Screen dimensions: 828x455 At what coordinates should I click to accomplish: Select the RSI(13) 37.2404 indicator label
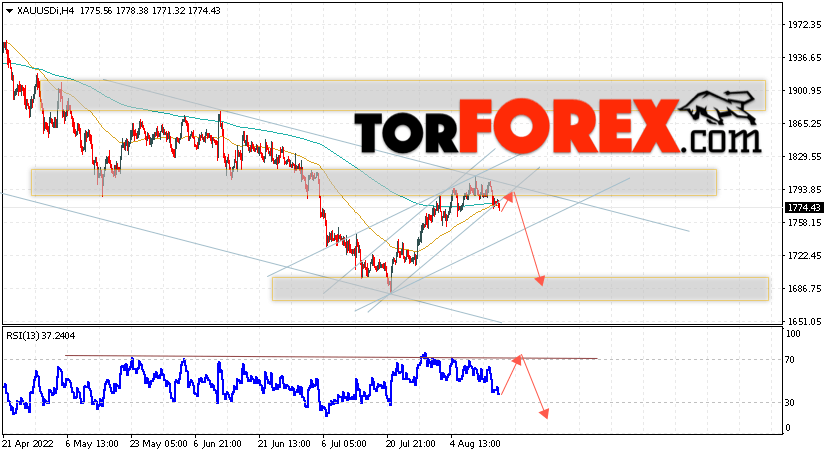coord(41,336)
